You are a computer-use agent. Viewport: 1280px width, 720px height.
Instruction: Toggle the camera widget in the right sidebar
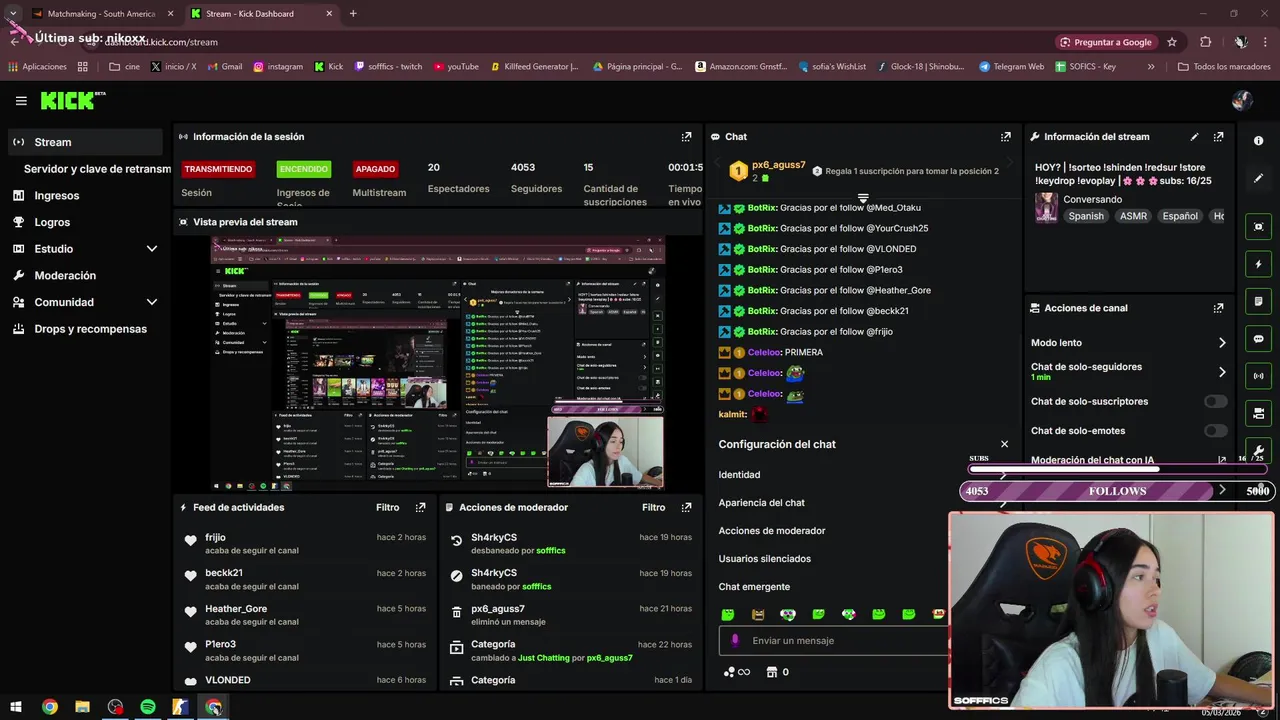[x=1258, y=413]
